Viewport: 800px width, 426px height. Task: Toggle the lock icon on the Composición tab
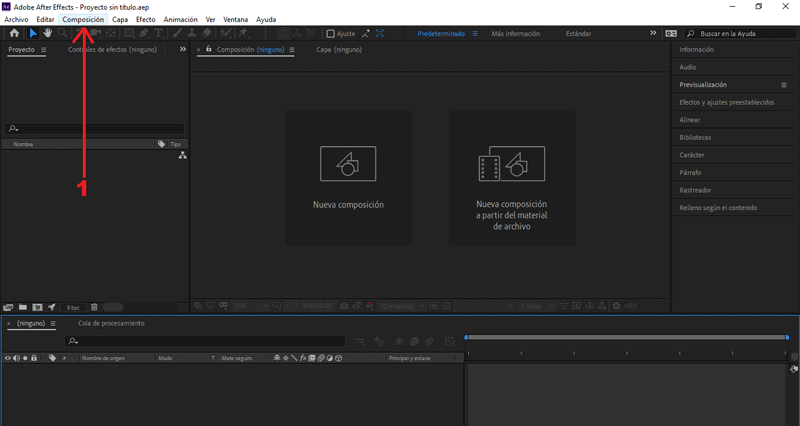coord(209,49)
